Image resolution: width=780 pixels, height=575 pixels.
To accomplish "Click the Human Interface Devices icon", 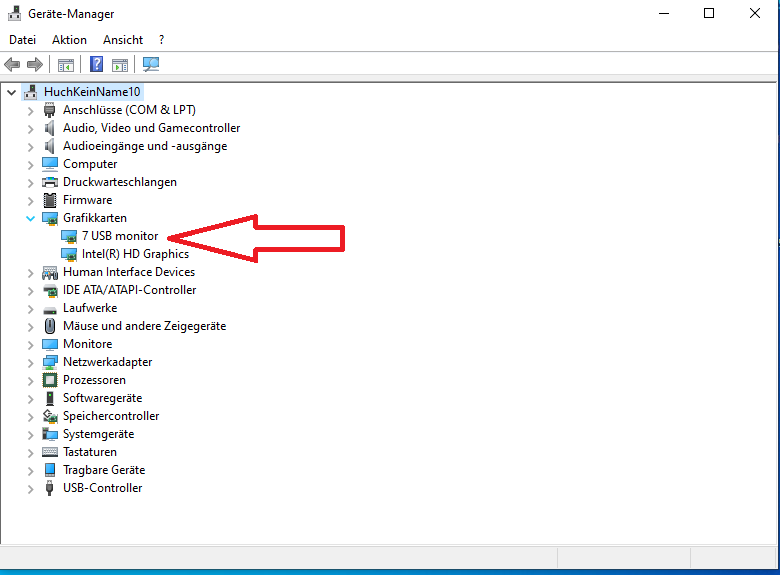I will [x=50, y=272].
